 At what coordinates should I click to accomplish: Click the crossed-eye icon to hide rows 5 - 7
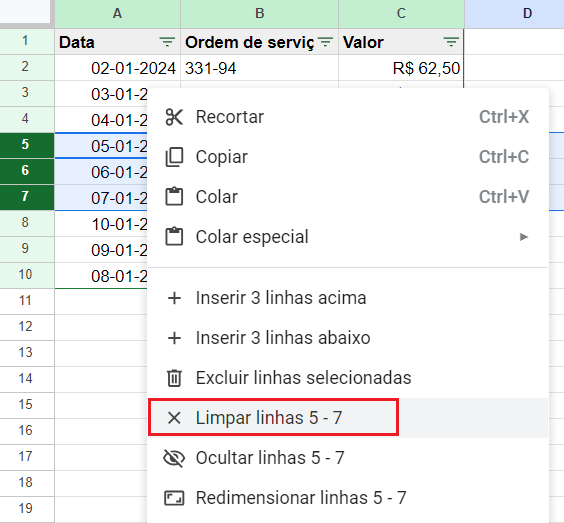click(x=174, y=458)
